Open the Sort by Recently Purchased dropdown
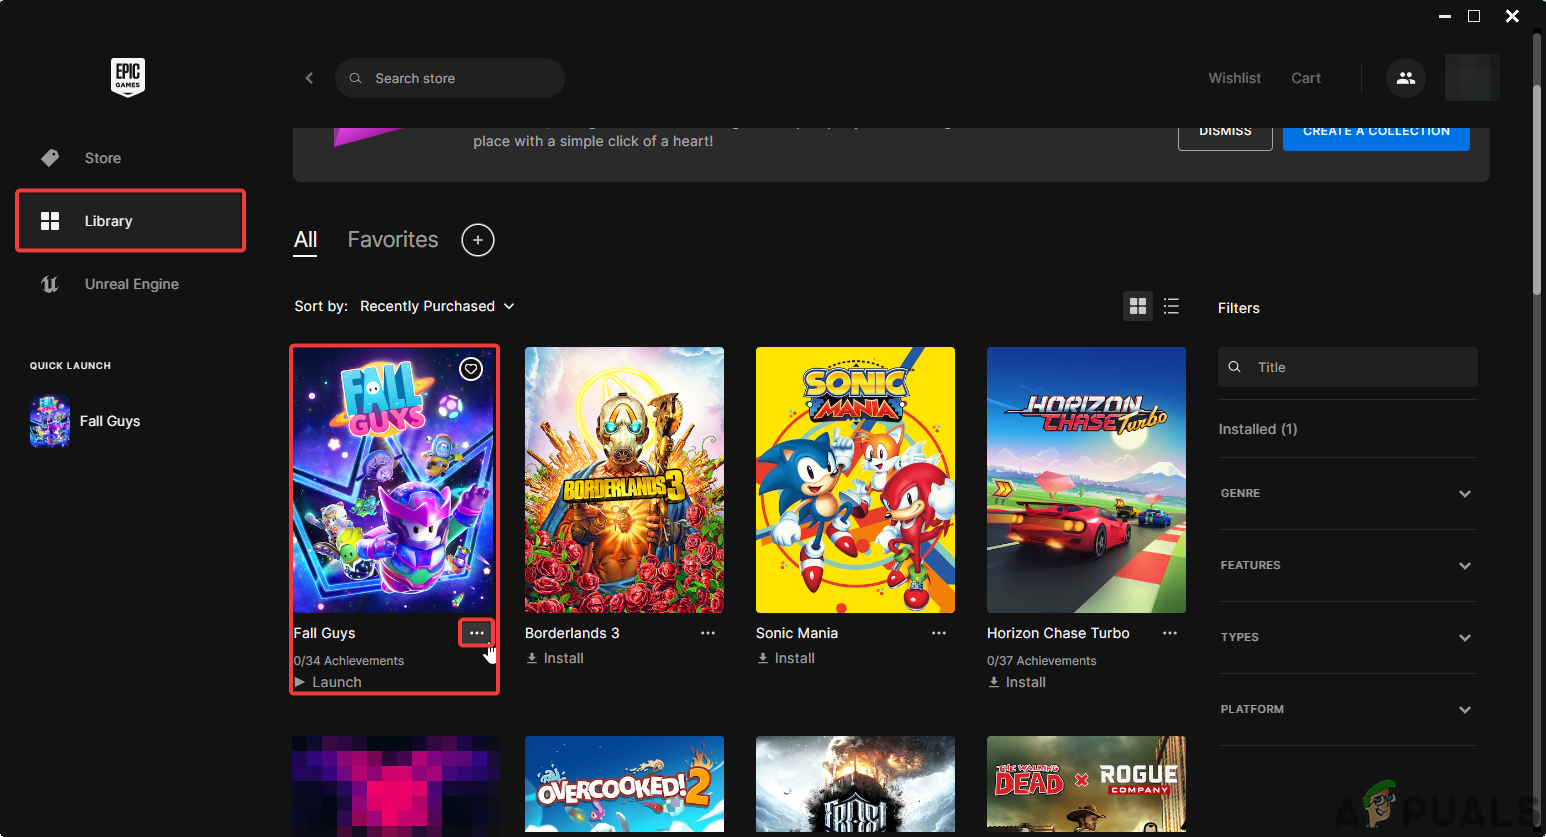This screenshot has height=837, width=1546. 437,306
